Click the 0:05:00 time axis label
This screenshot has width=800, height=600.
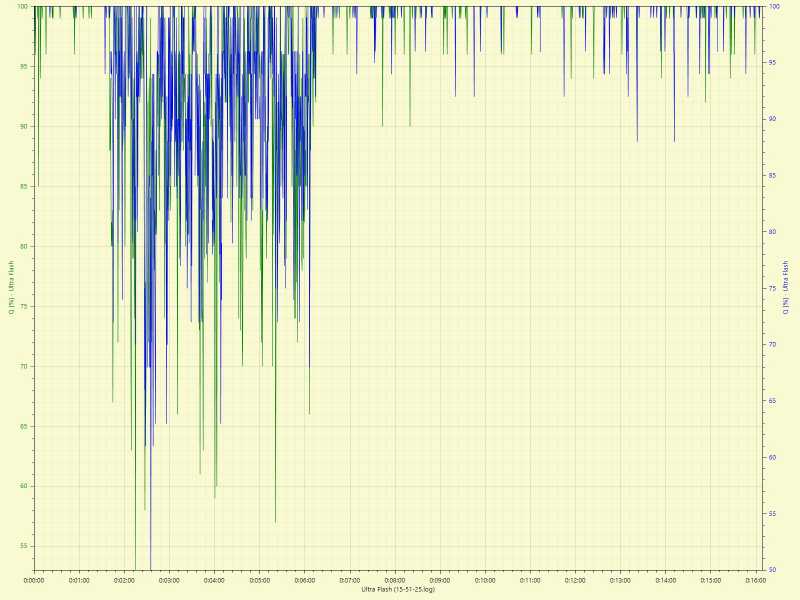pos(259,581)
